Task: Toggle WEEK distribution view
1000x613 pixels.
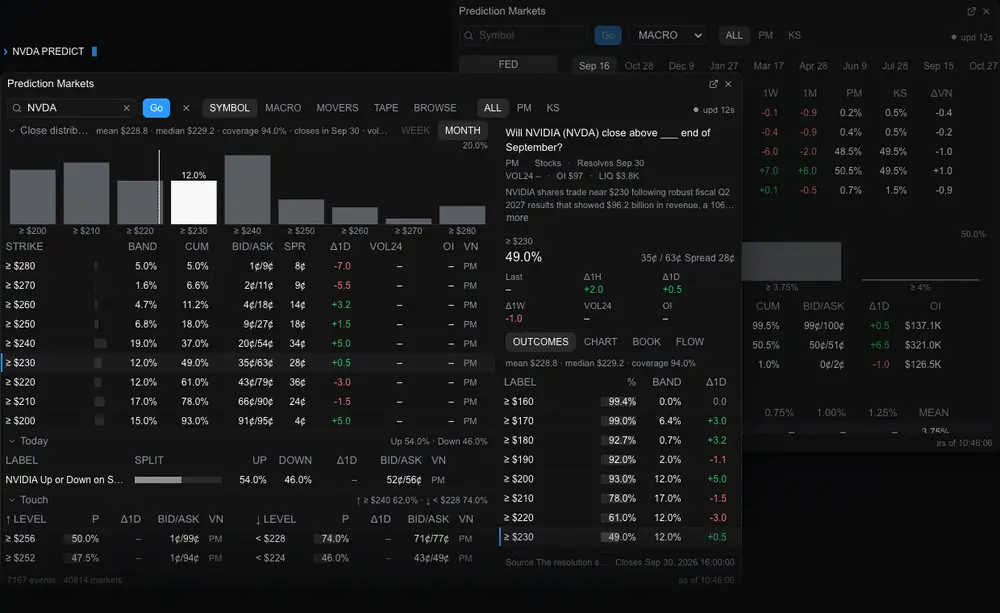Action: tap(415, 130)
